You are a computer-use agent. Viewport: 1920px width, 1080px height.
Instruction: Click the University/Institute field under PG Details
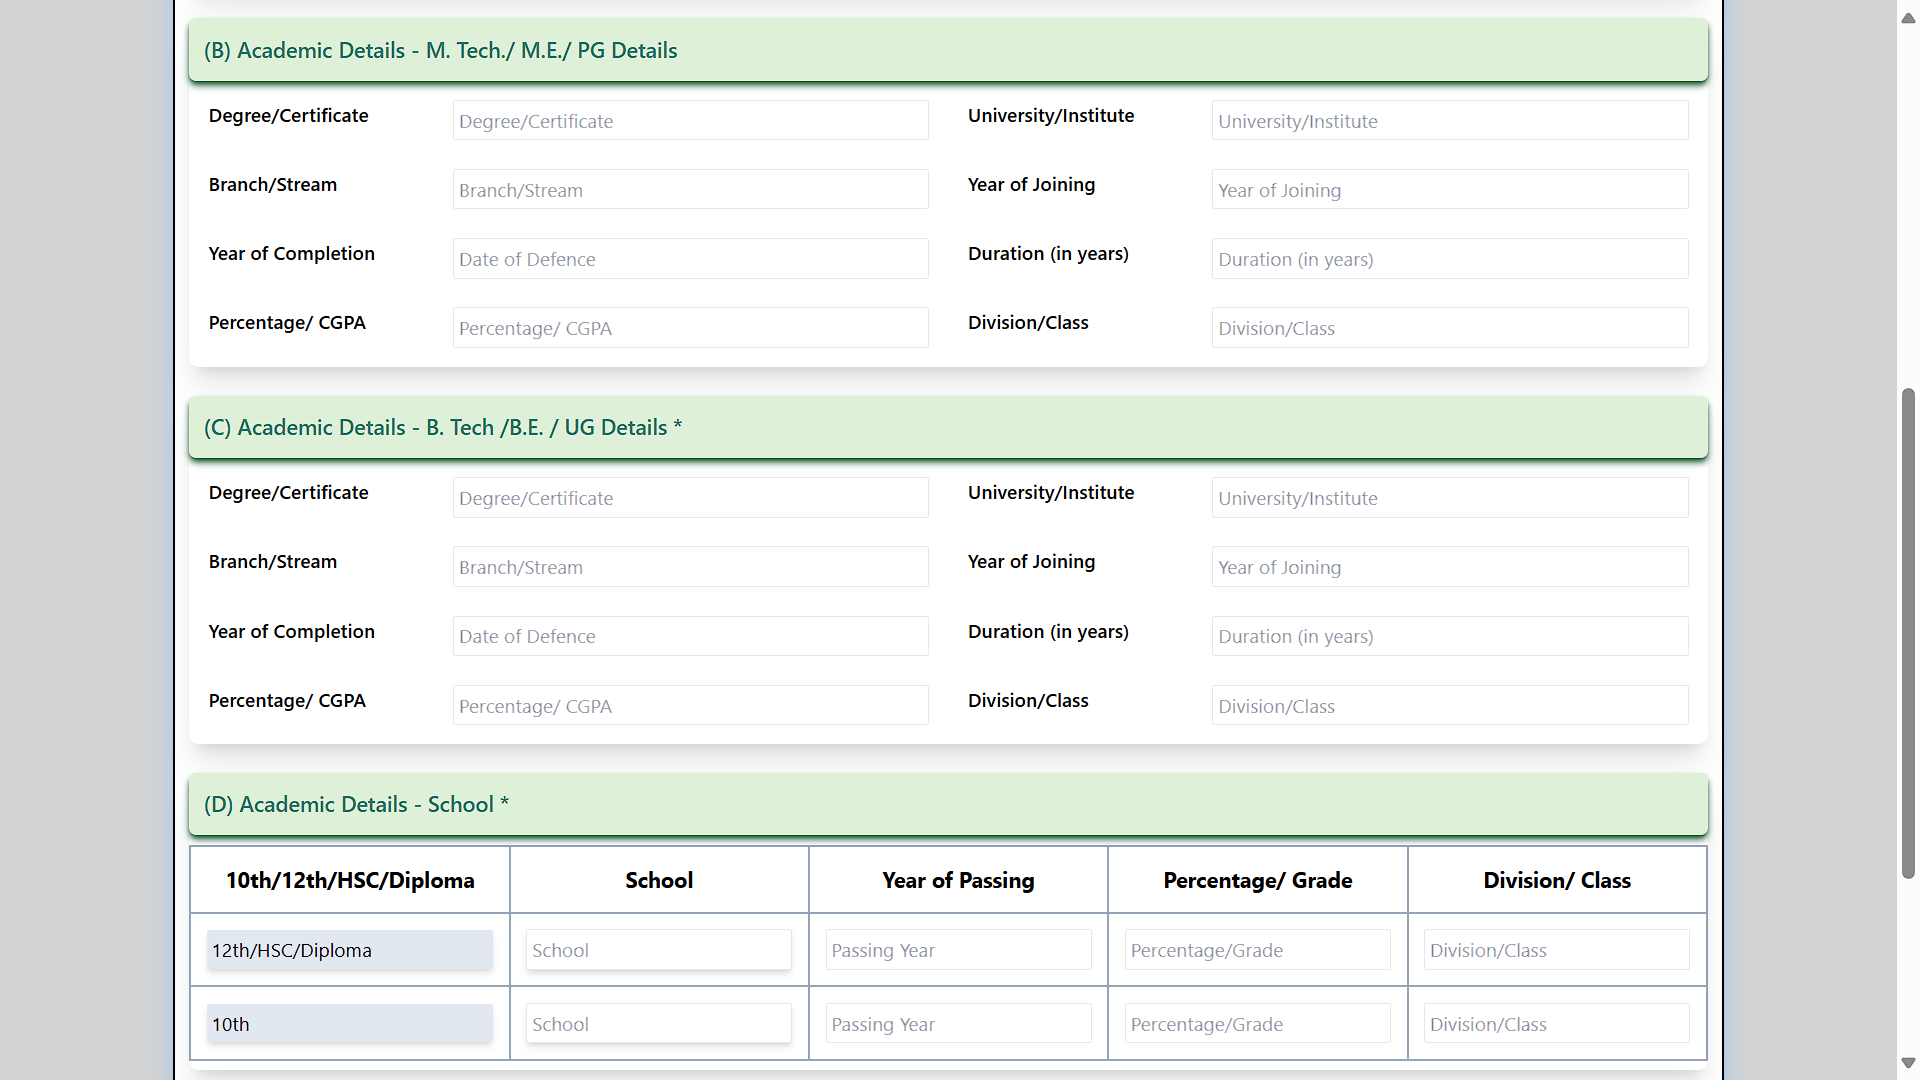click(1449, 120)
